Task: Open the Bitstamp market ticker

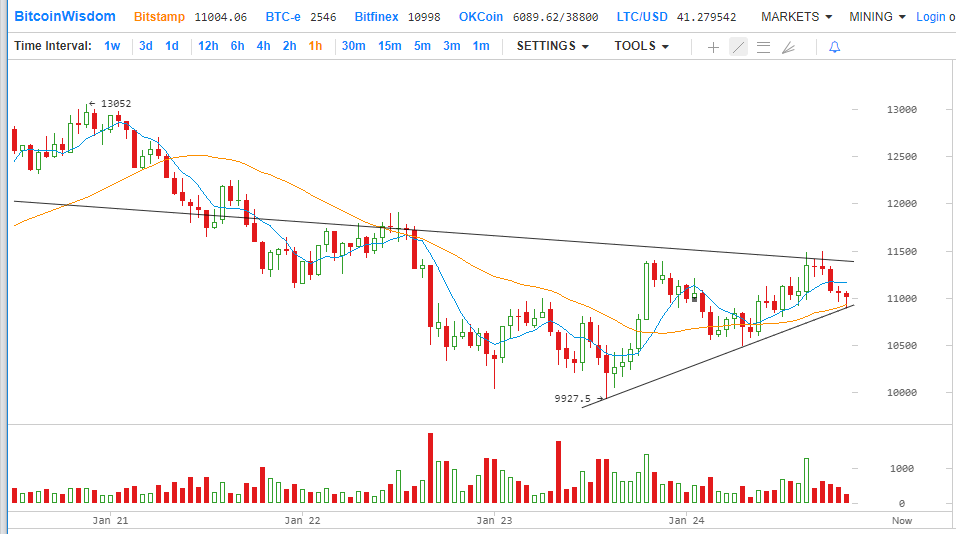Action: click(x=159, y=17)
